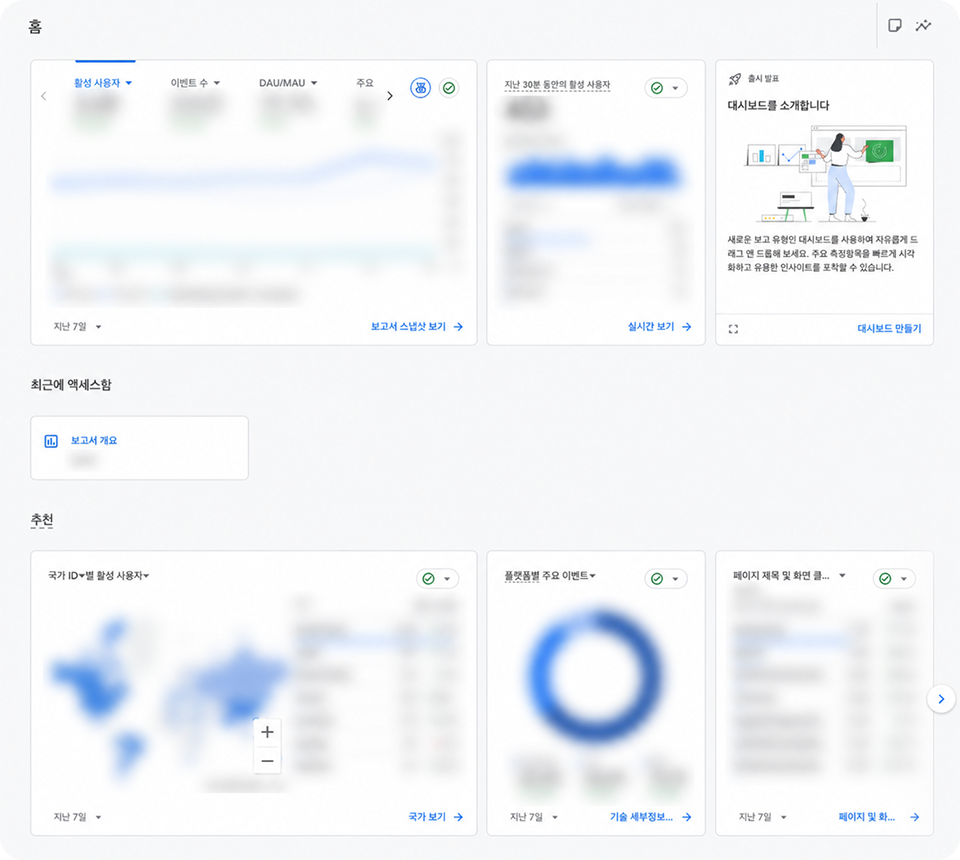Click the right chevron after the 주요 tab

(x=389, y=96)
